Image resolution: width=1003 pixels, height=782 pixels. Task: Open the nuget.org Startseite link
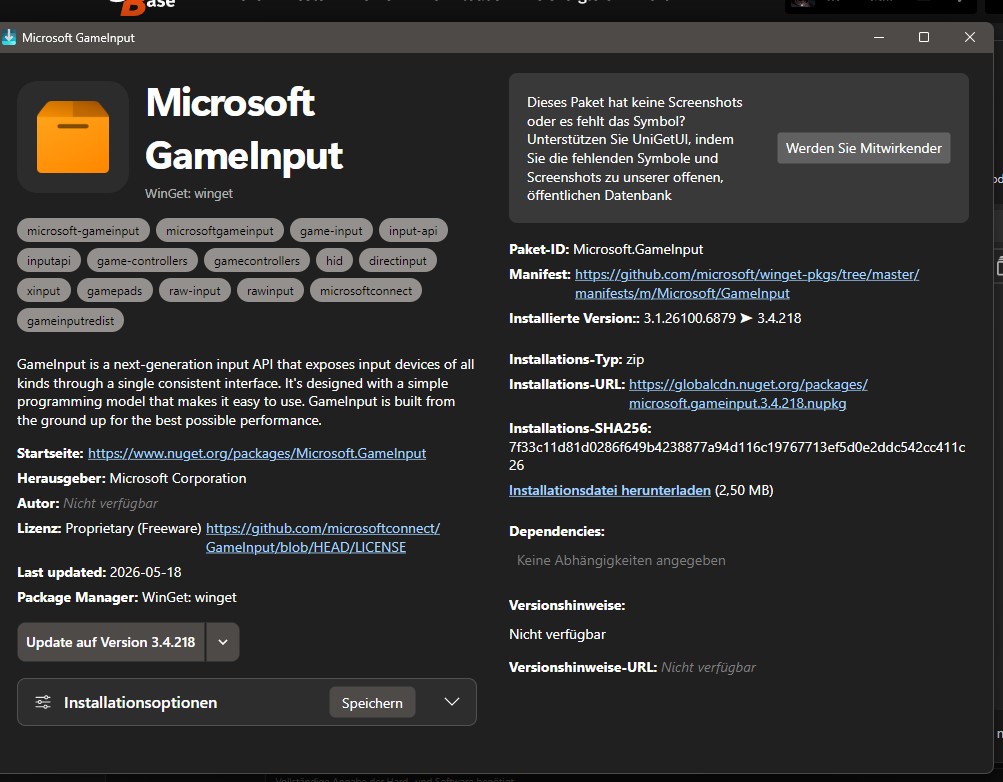pos(257,453)
